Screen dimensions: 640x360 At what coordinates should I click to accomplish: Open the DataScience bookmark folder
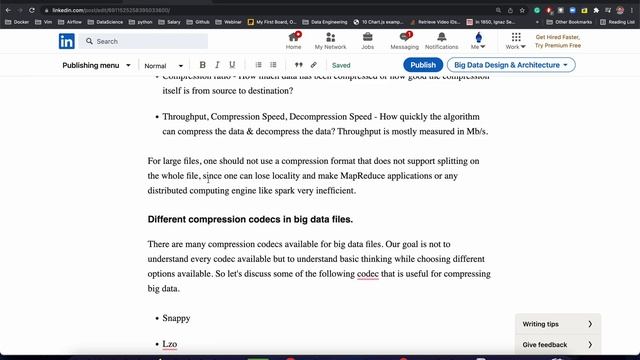coord(105,22)
